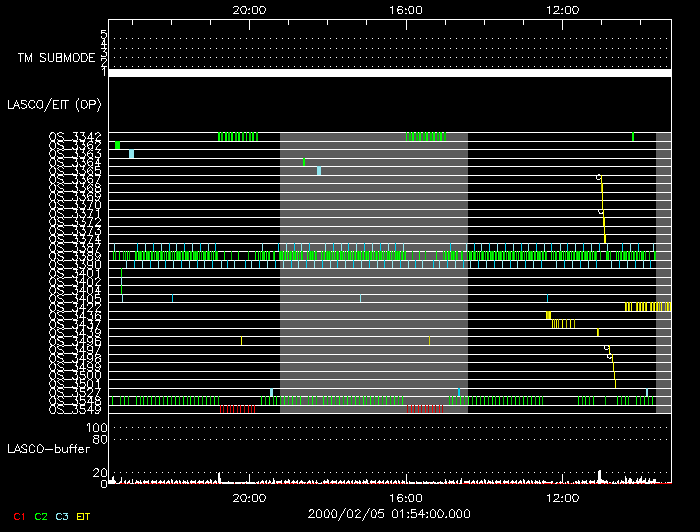Click the red C1 marker cluster near 16:00
The image size is (700, 532).
coord(425,409)
